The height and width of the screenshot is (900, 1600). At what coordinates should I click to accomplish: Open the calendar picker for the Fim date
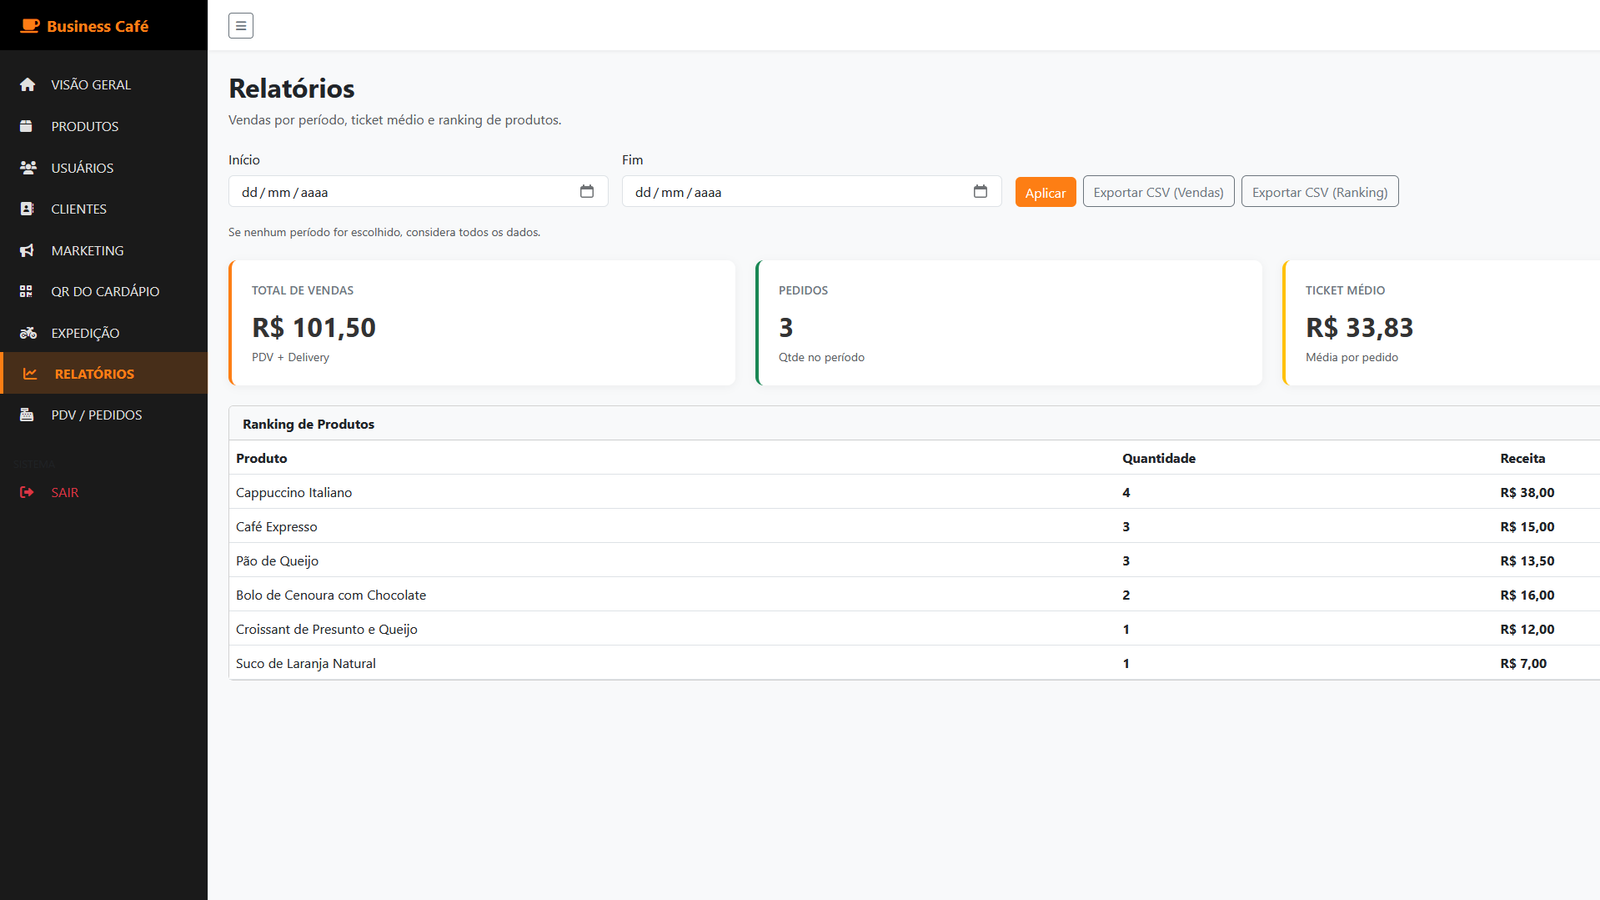tap(981, 191)
